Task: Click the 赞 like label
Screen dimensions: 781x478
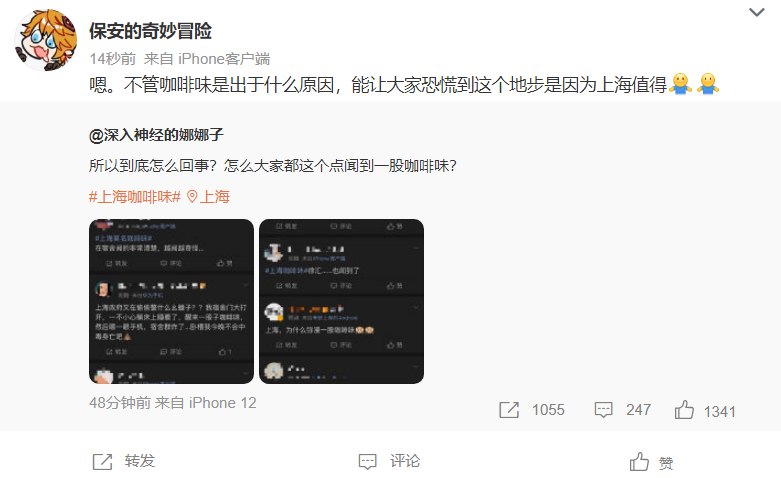Action: (x=666, y=464)
